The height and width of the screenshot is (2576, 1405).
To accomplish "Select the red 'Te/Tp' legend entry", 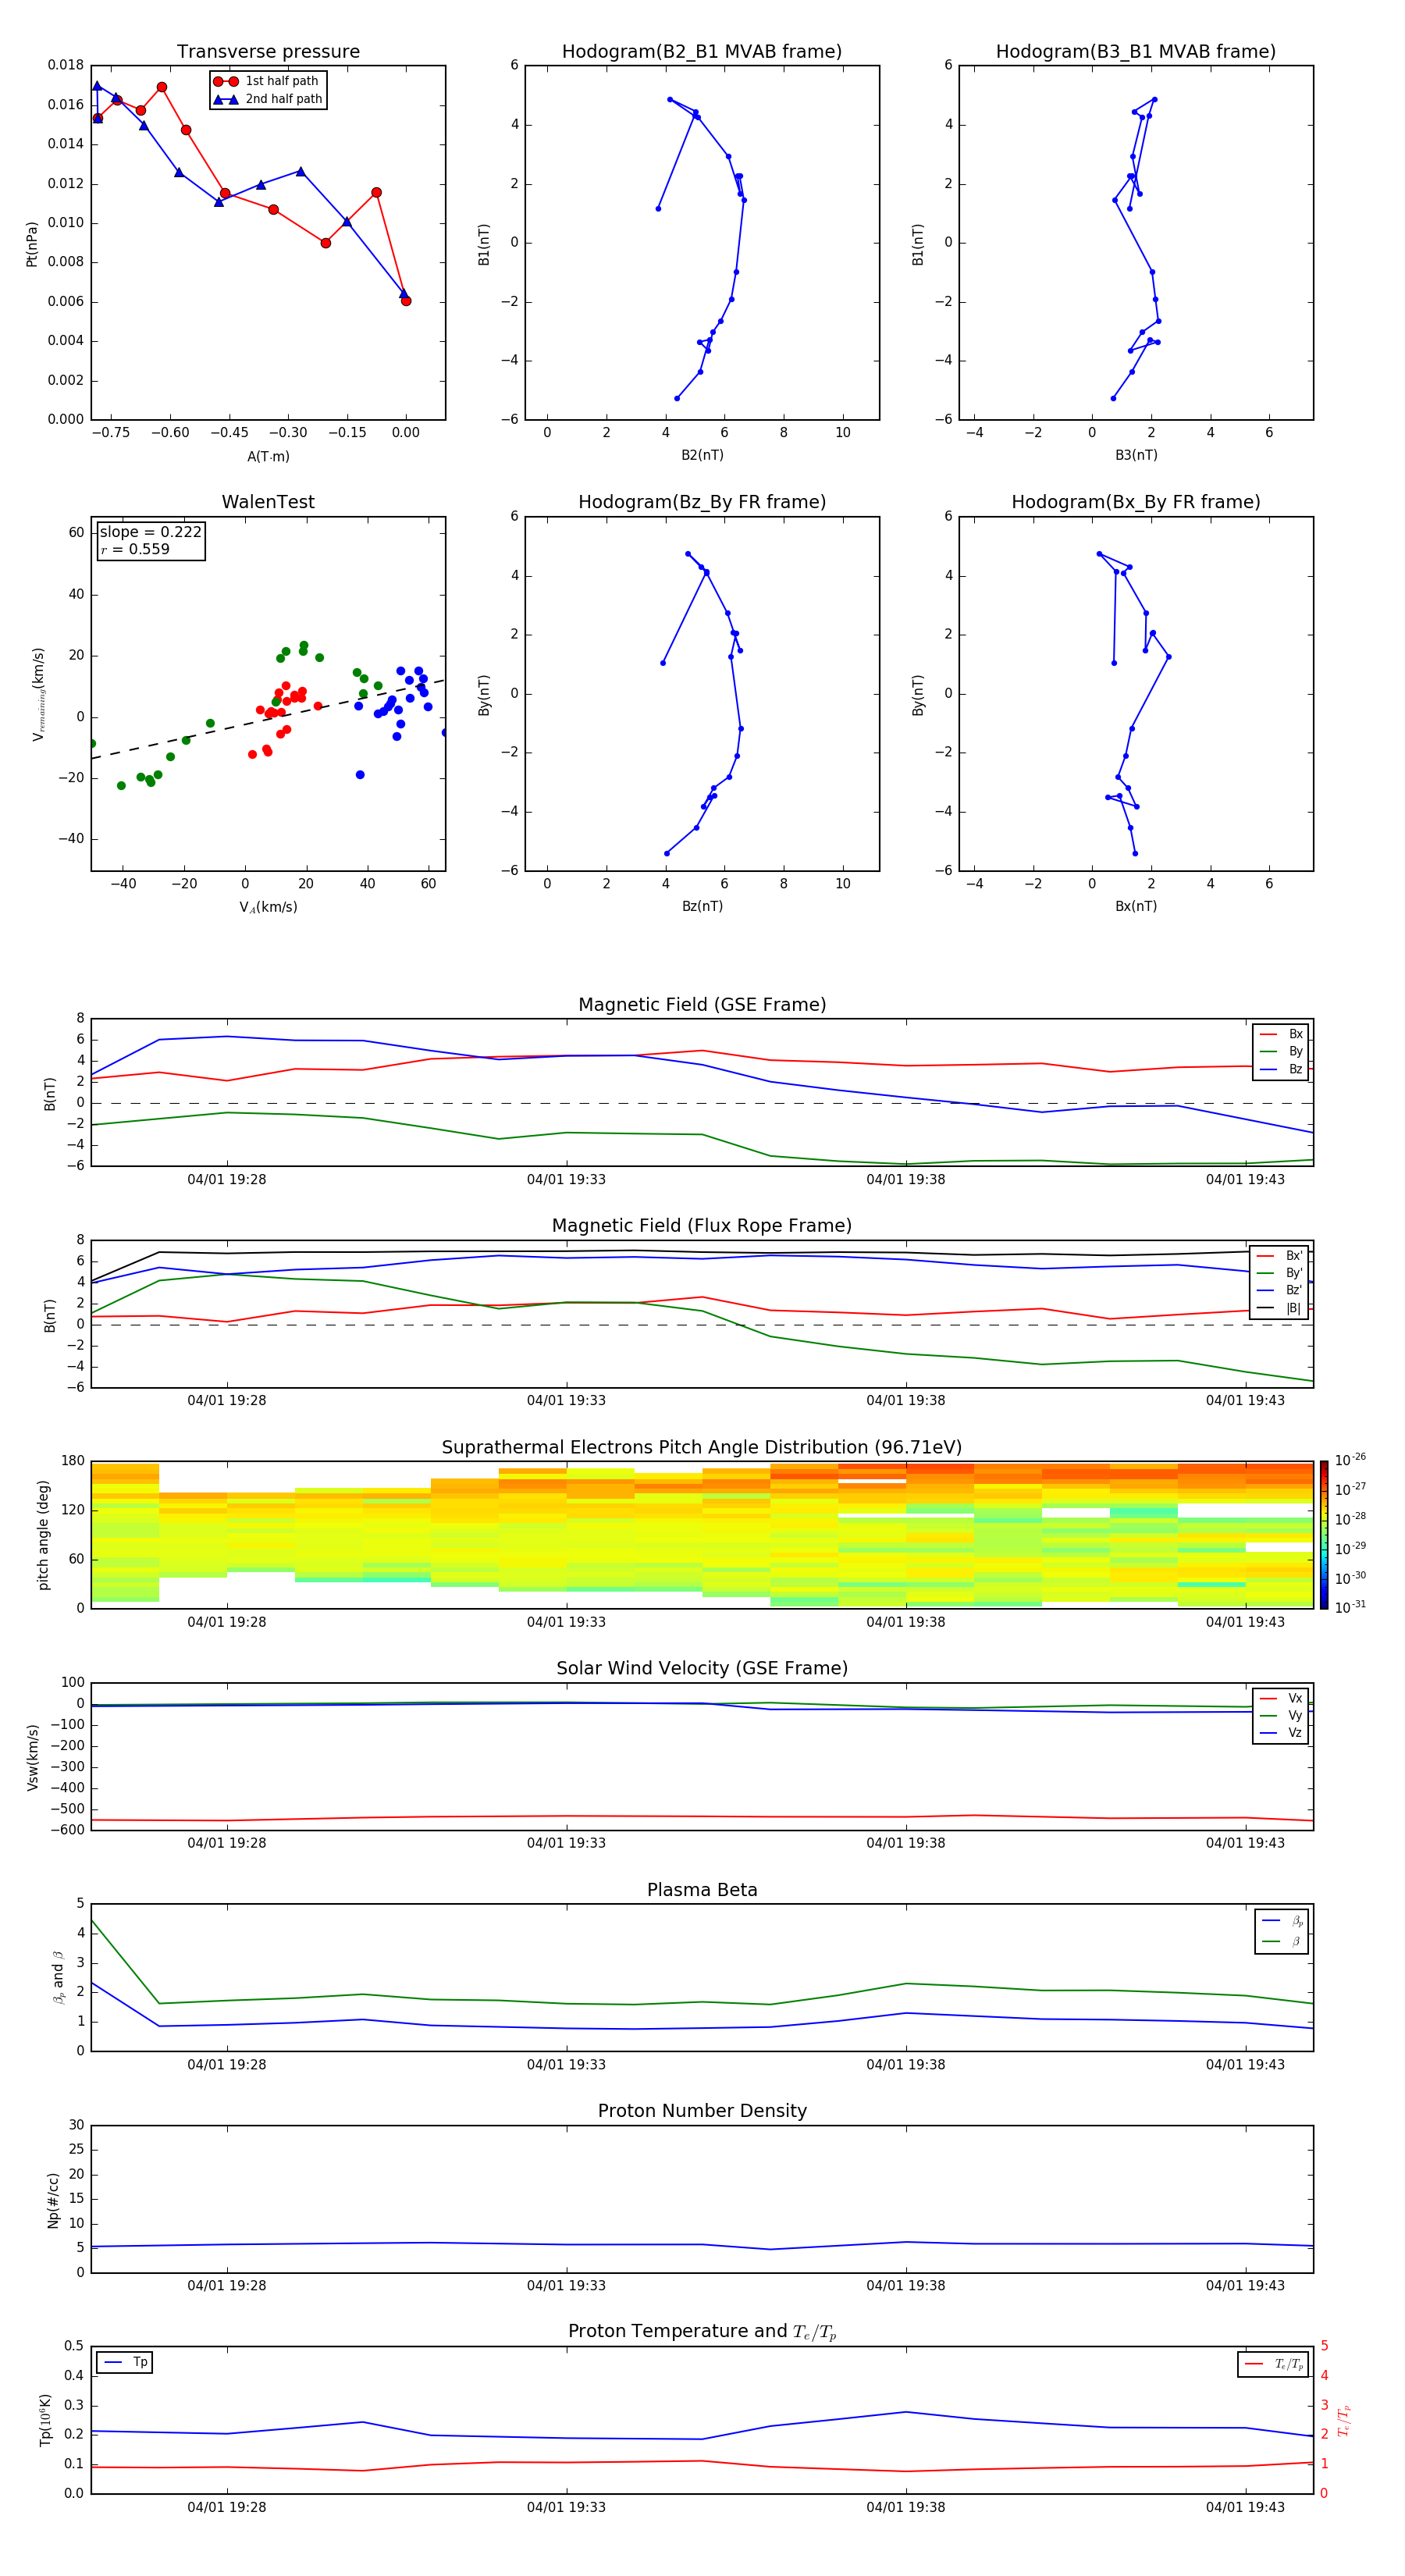I will click(x=1274, y=2364).
